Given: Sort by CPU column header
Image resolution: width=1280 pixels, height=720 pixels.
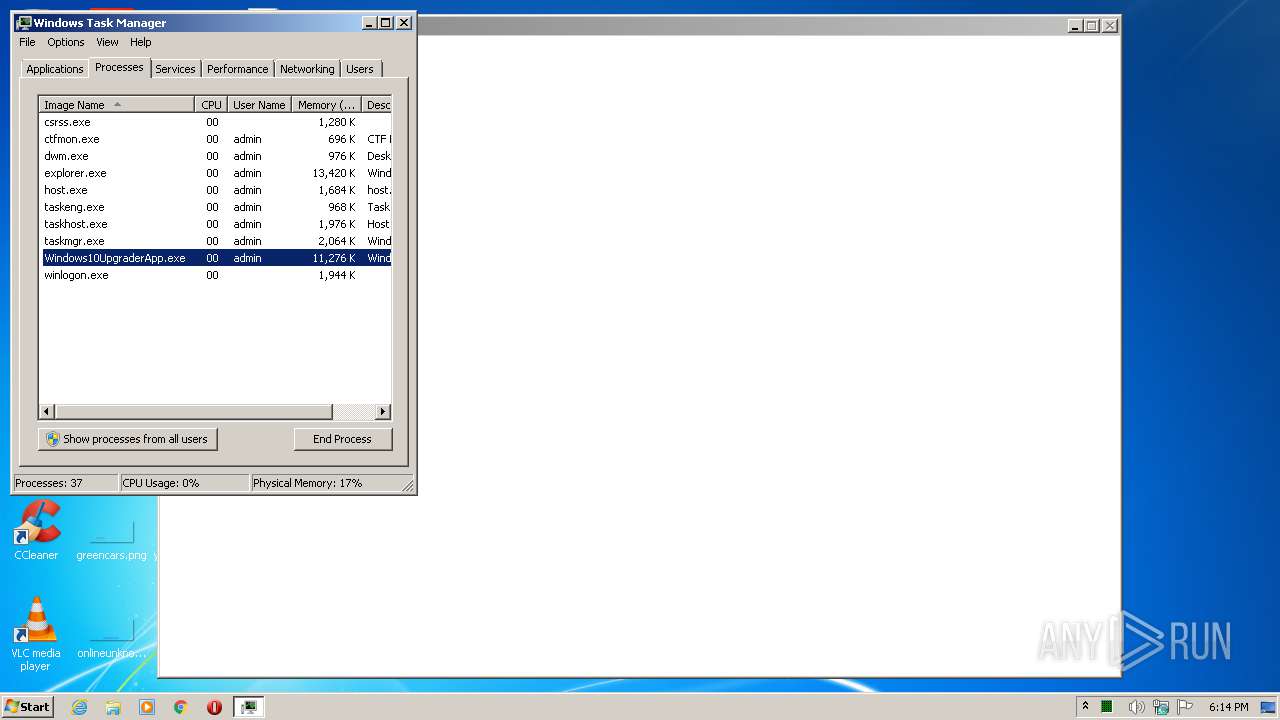Looking at the screenshot, I should pyautogui.click(x=210, y=105).
